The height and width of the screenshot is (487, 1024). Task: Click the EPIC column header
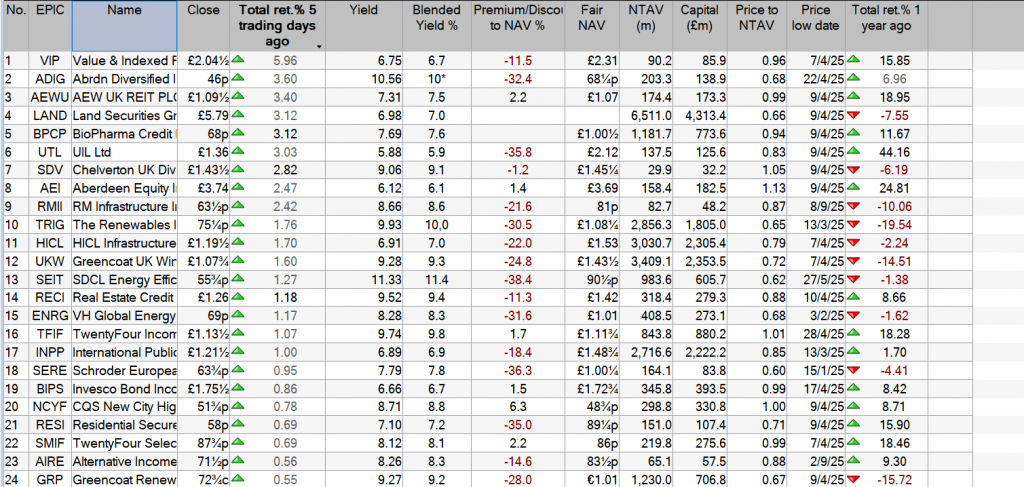coord(50,27)
